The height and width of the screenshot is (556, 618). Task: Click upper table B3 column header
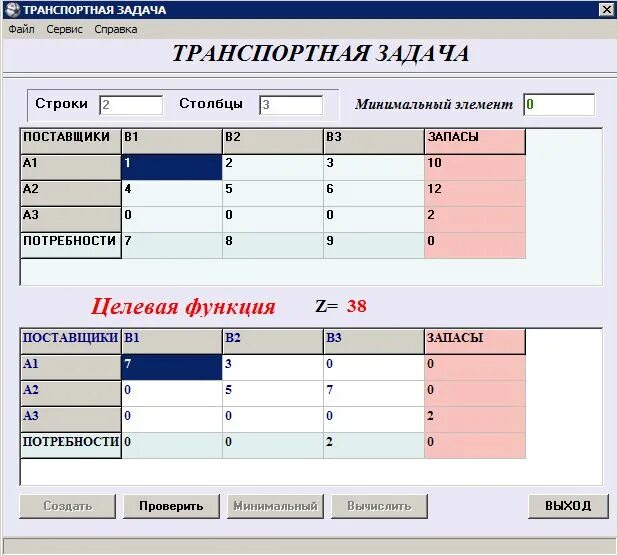coord(374,141)
